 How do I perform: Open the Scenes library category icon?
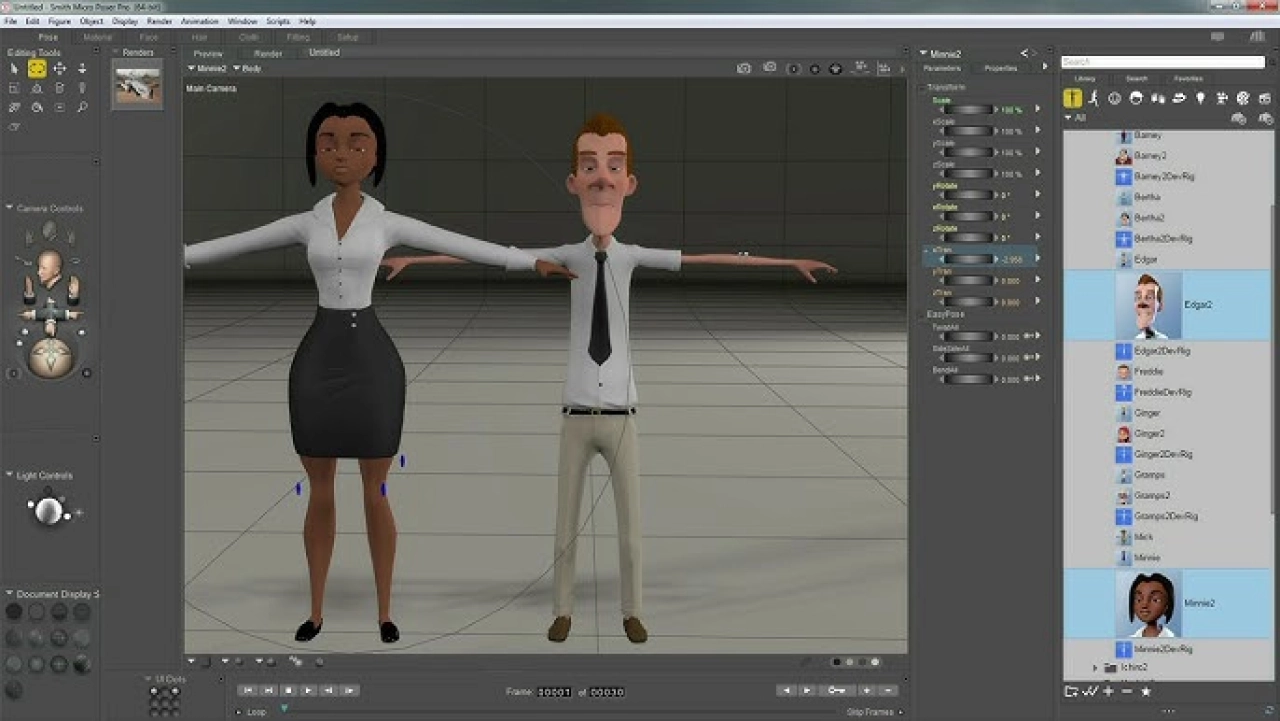1264,98
